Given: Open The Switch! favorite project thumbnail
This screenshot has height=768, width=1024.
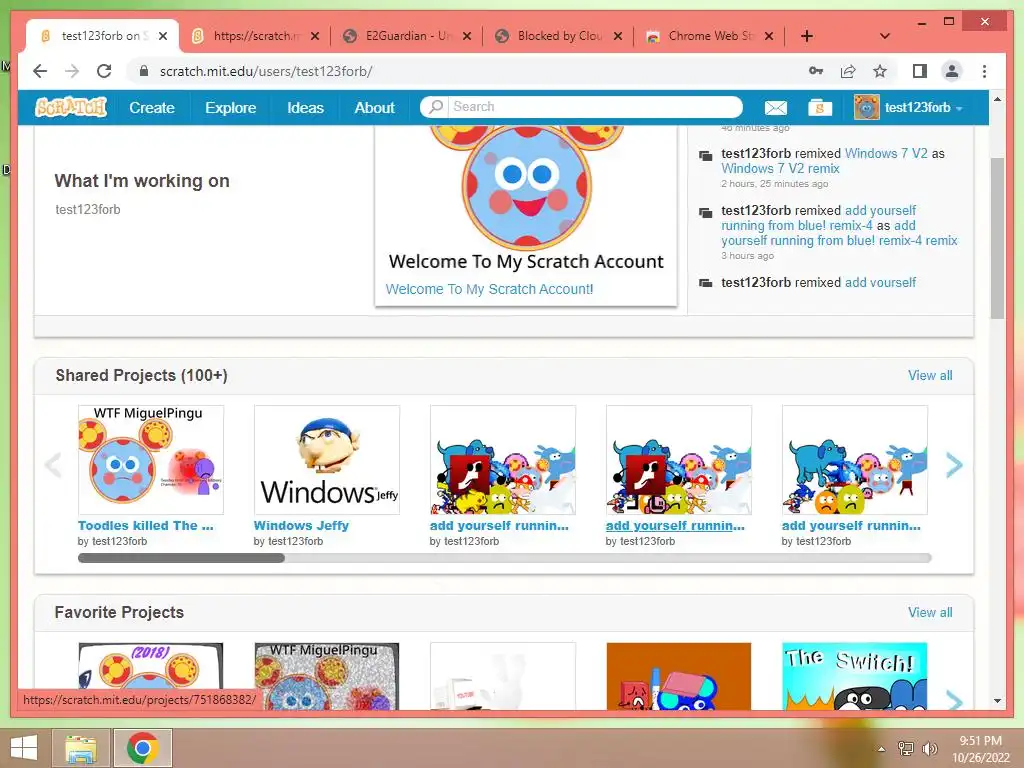Looking at the screenshot, I should 854,676.
